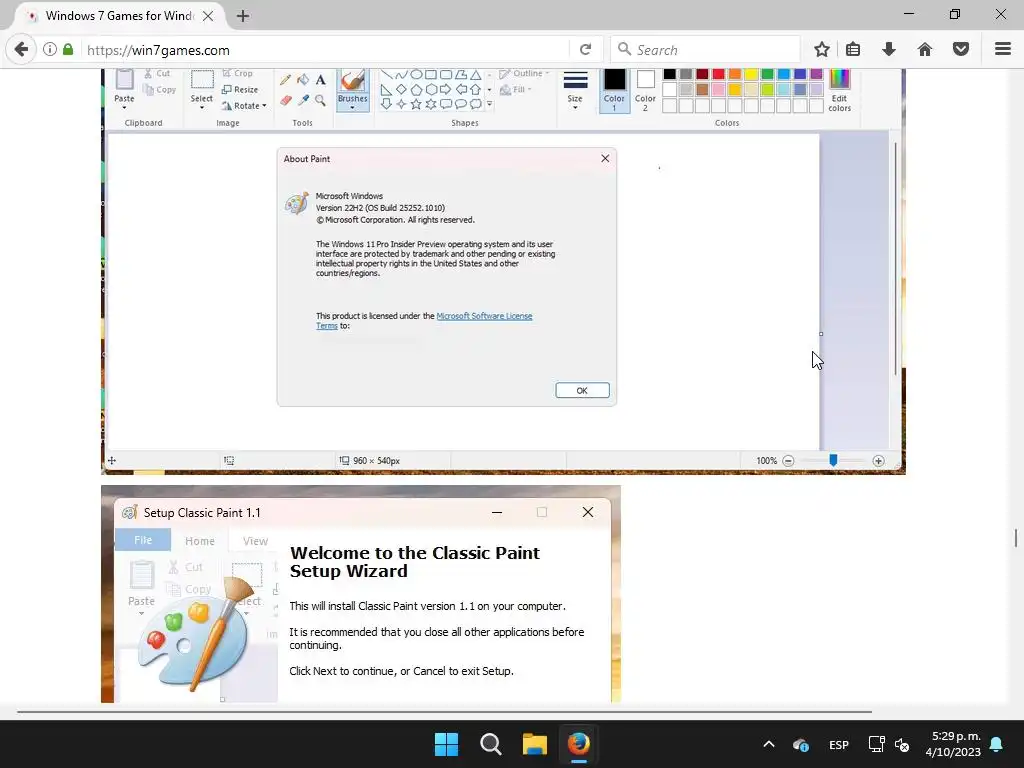Open the File tab in Setup image
Image resolution: width=1024 pixels, height=768 pixels.
pos(143,540)
